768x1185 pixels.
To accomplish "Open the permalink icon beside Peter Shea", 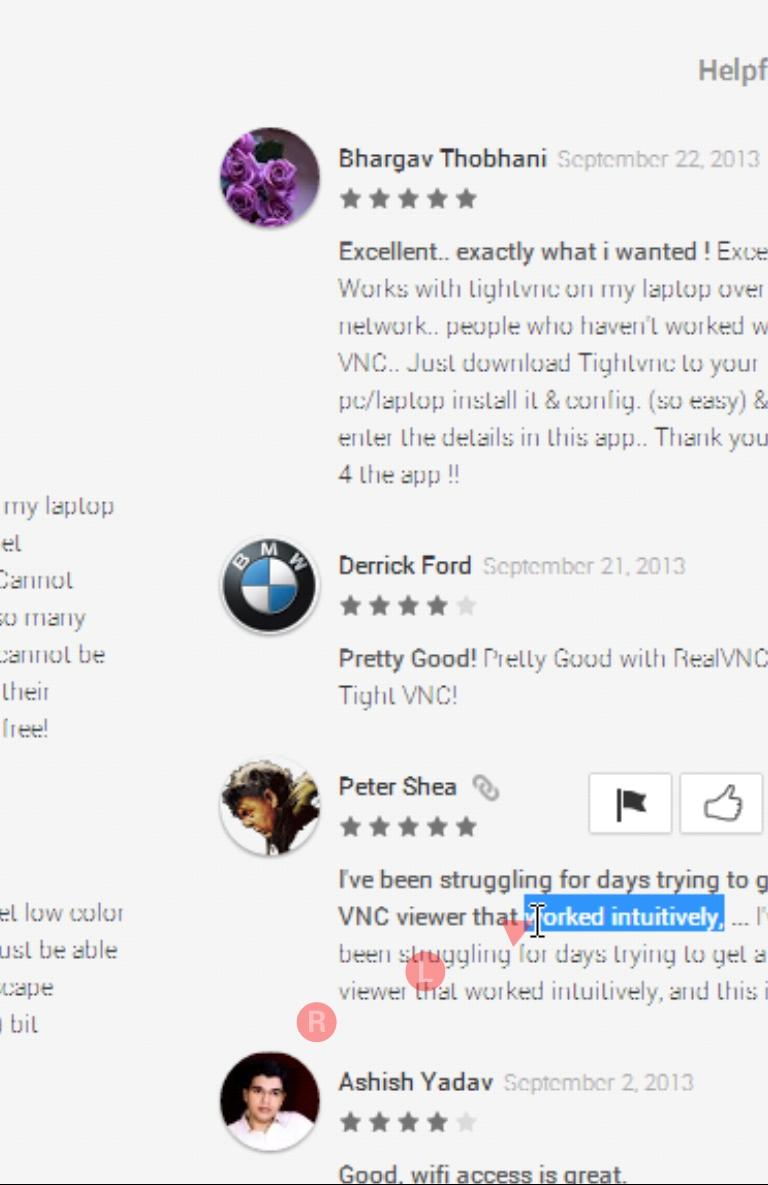I will (x=485, y=787).
